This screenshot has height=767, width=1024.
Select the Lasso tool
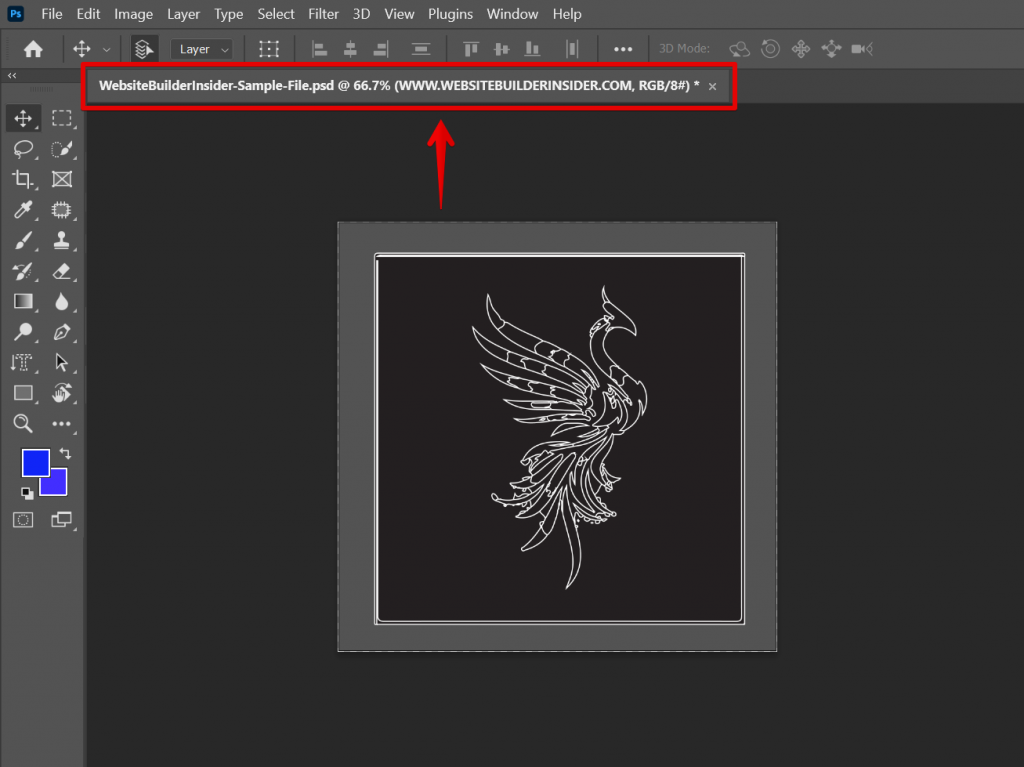[x=23, y=149]
